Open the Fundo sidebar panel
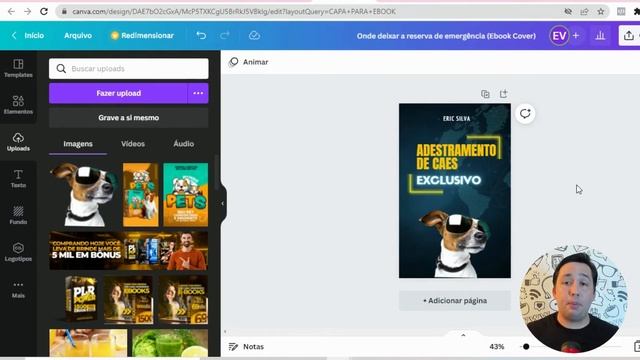Screen dimensions: 640x360 point(18,215)
